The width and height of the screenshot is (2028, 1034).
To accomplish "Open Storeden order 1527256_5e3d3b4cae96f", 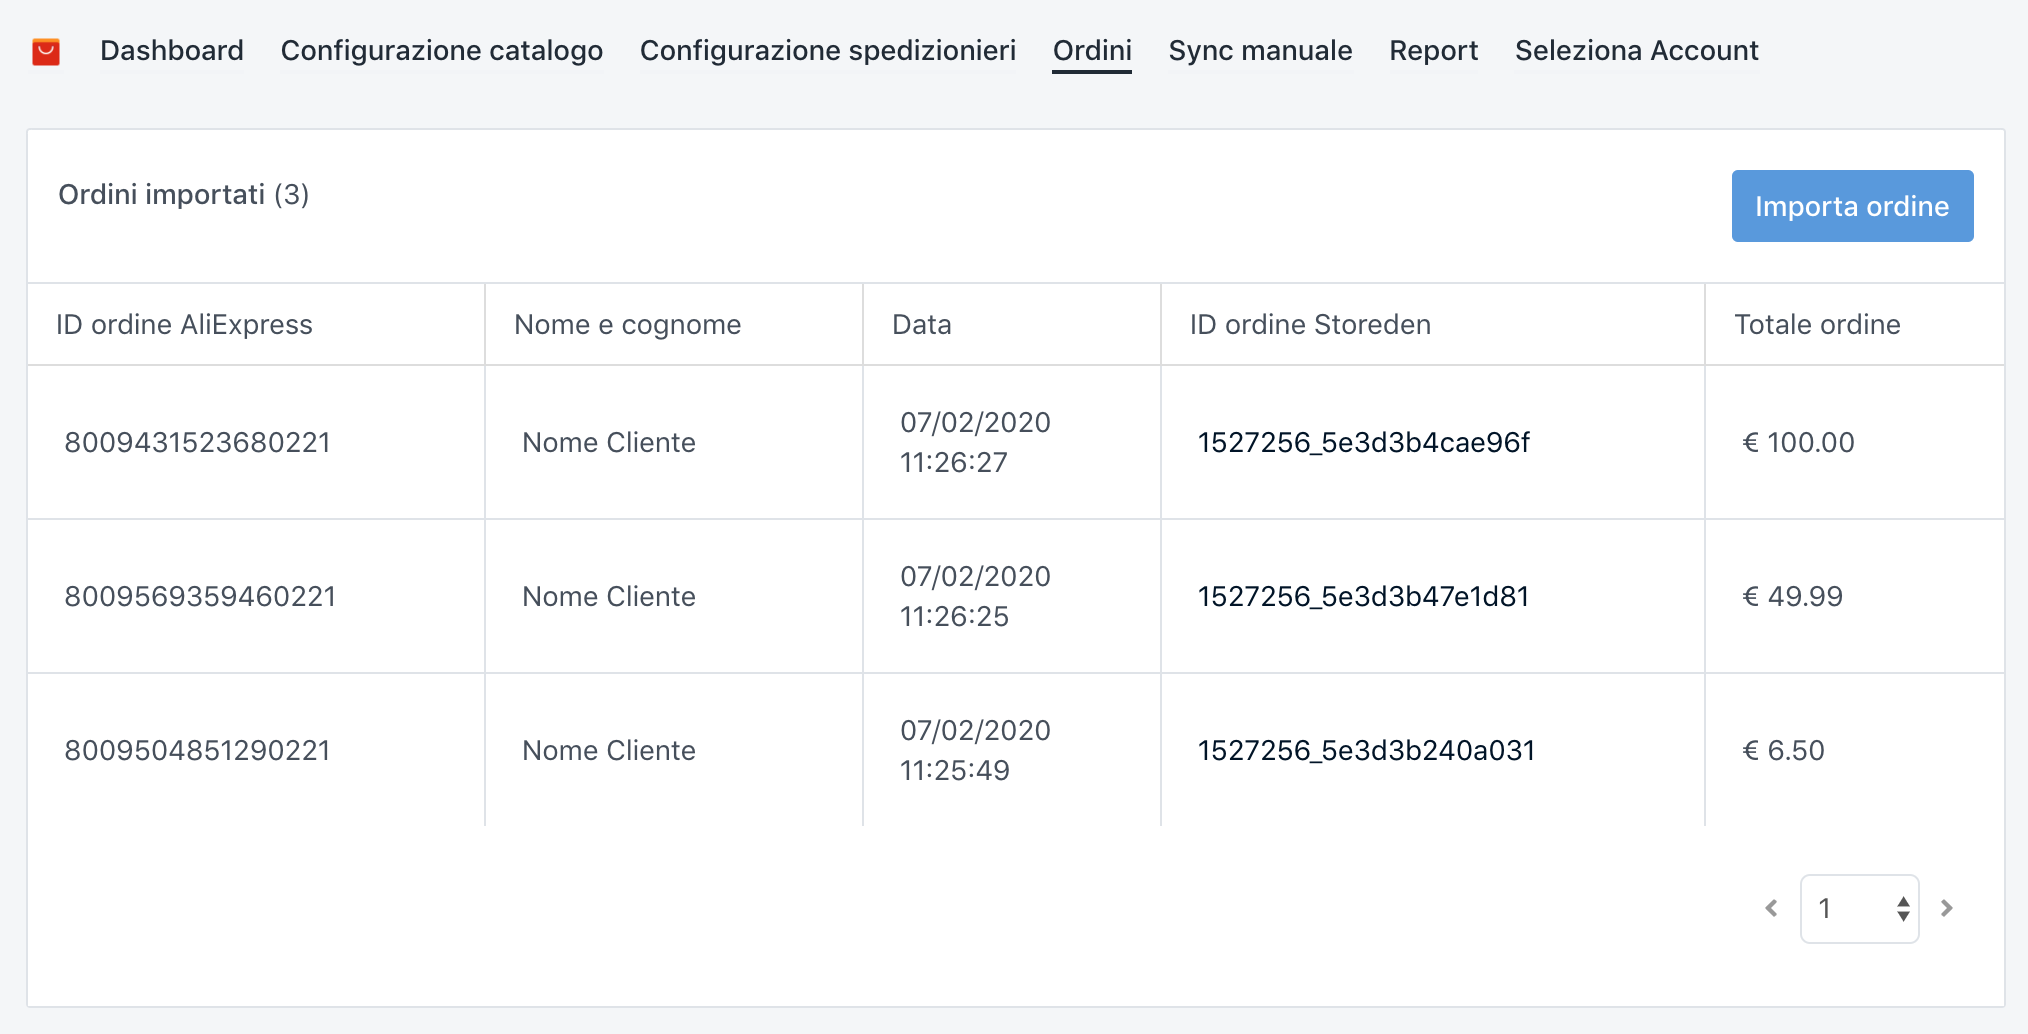I will [1363, 442].
